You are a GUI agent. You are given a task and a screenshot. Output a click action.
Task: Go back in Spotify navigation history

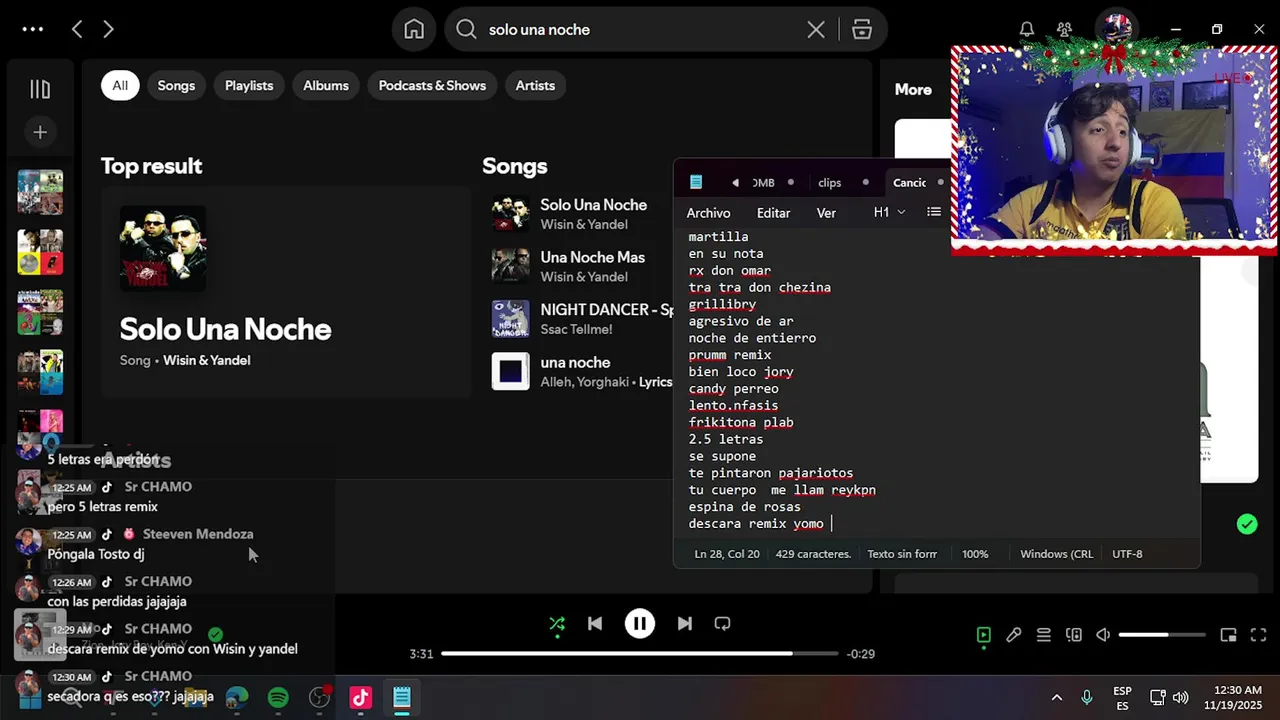[x=77, y=30]
